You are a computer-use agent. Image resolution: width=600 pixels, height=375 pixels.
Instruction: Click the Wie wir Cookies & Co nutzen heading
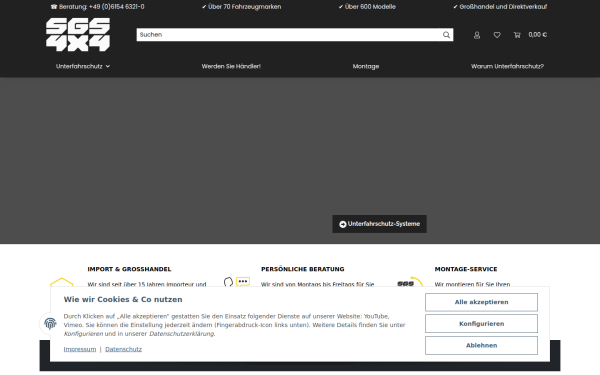[123, 299]
